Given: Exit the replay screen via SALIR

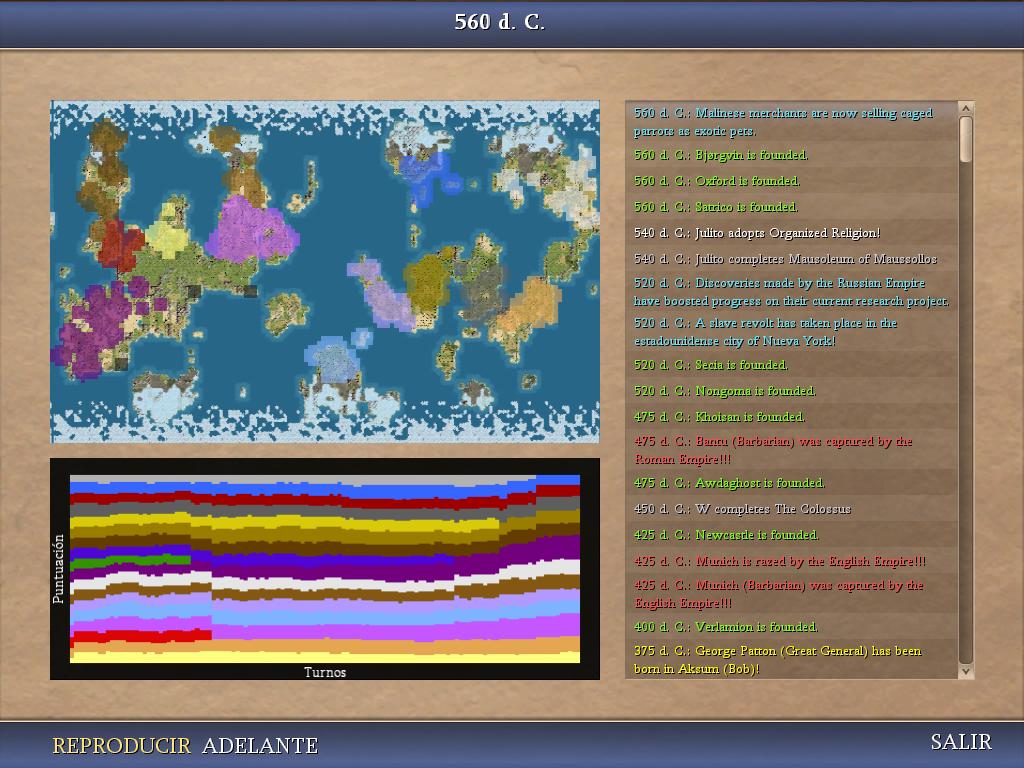Looking at the screenshot, I should pos(960,742).
